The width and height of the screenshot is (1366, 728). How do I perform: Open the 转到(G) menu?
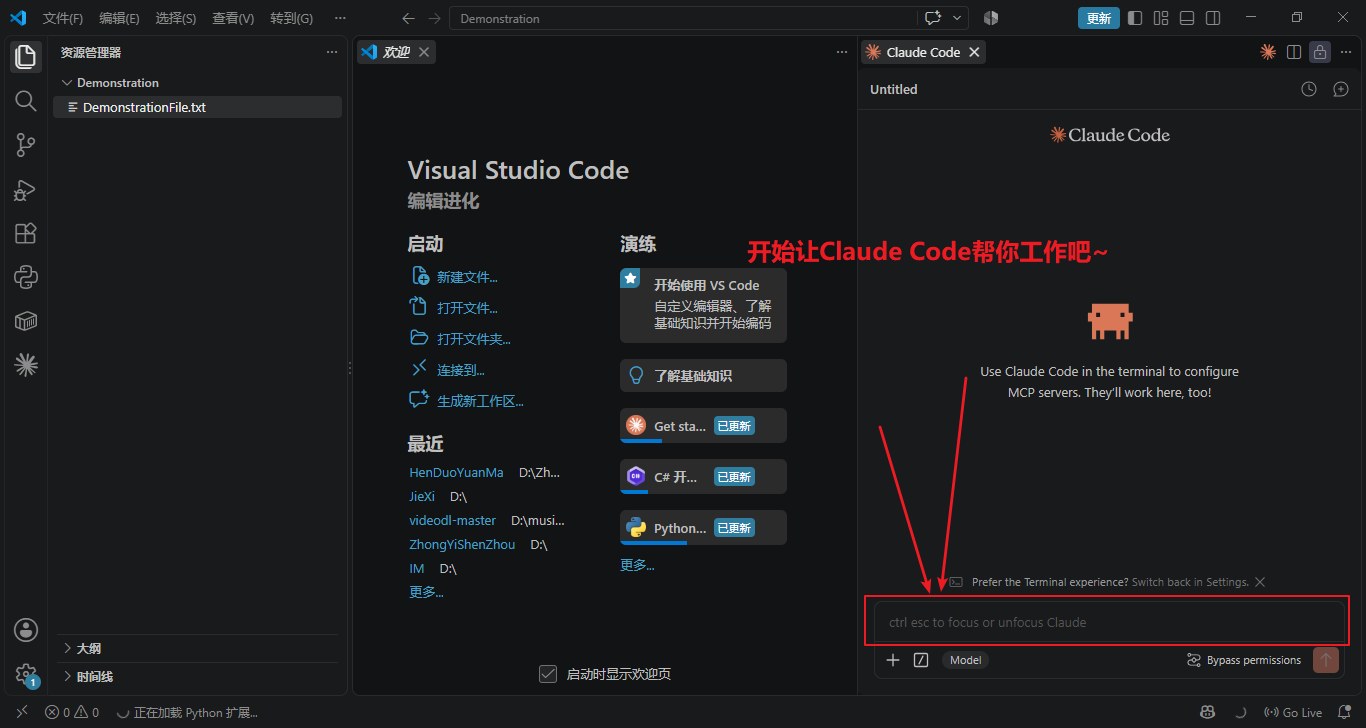point(291,18)
